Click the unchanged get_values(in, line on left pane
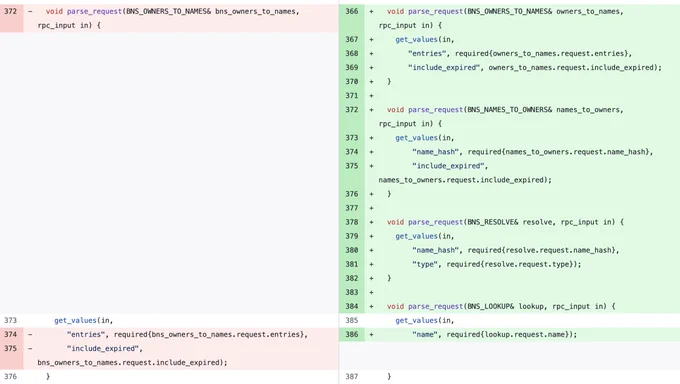 [x=83, y=321]
